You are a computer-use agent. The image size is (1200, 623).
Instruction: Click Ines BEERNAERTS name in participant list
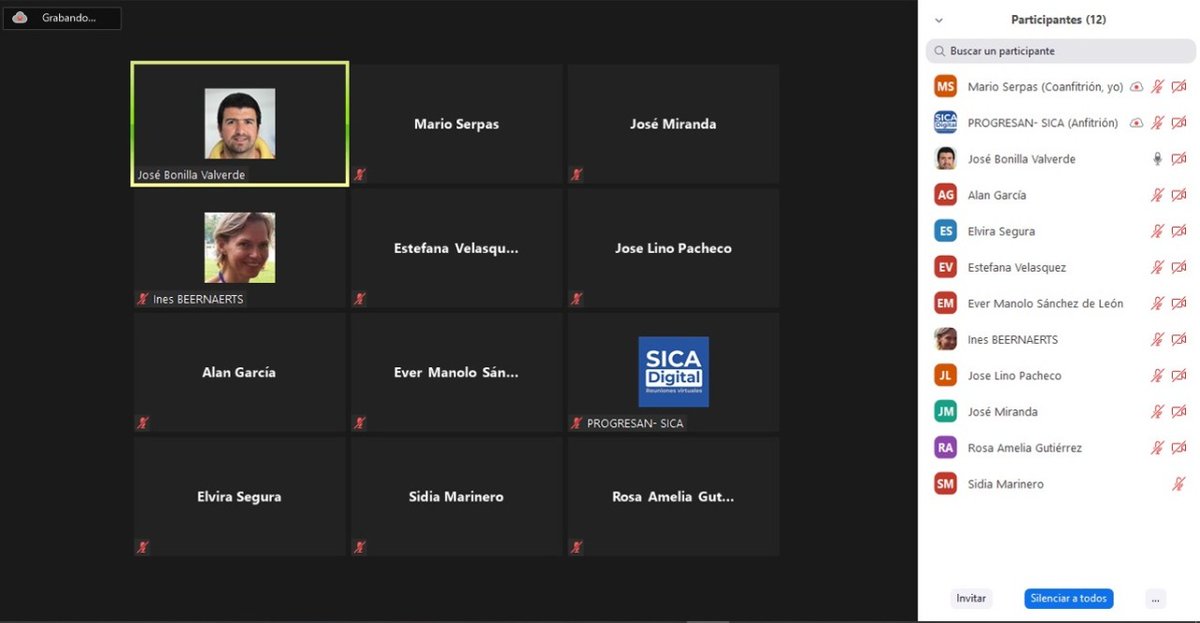[1012, 339]
